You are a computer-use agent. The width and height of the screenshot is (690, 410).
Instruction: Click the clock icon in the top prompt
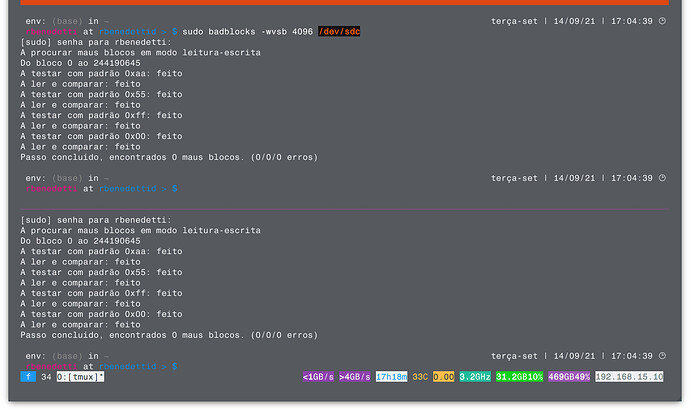[x=663, y=21]
